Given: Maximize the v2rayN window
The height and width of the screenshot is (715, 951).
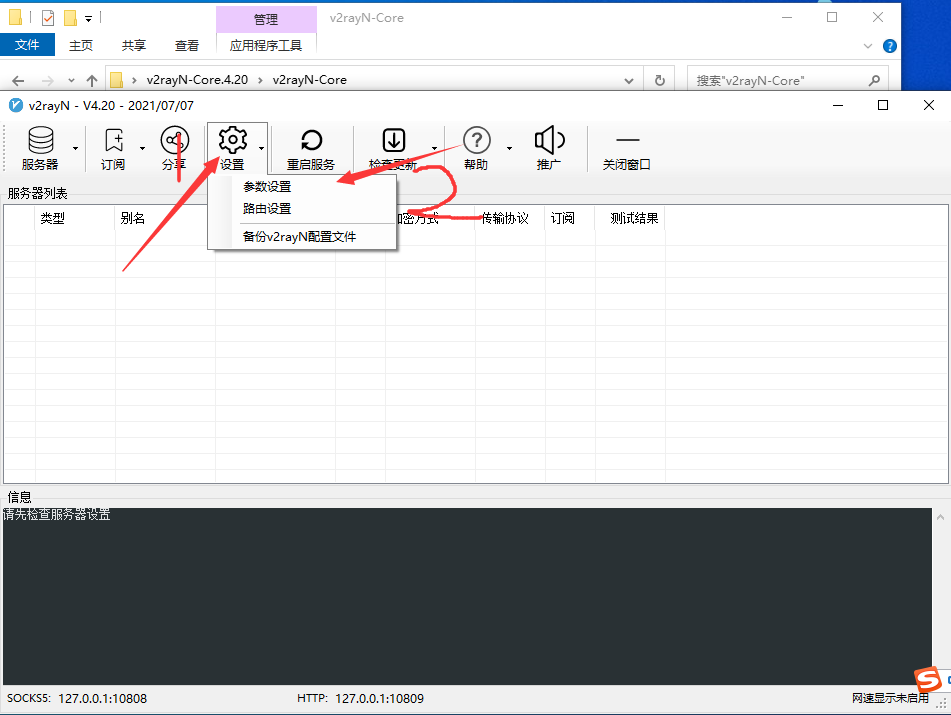Looking at the screenshot, I should pyautogui.click(x=883, y=106).
